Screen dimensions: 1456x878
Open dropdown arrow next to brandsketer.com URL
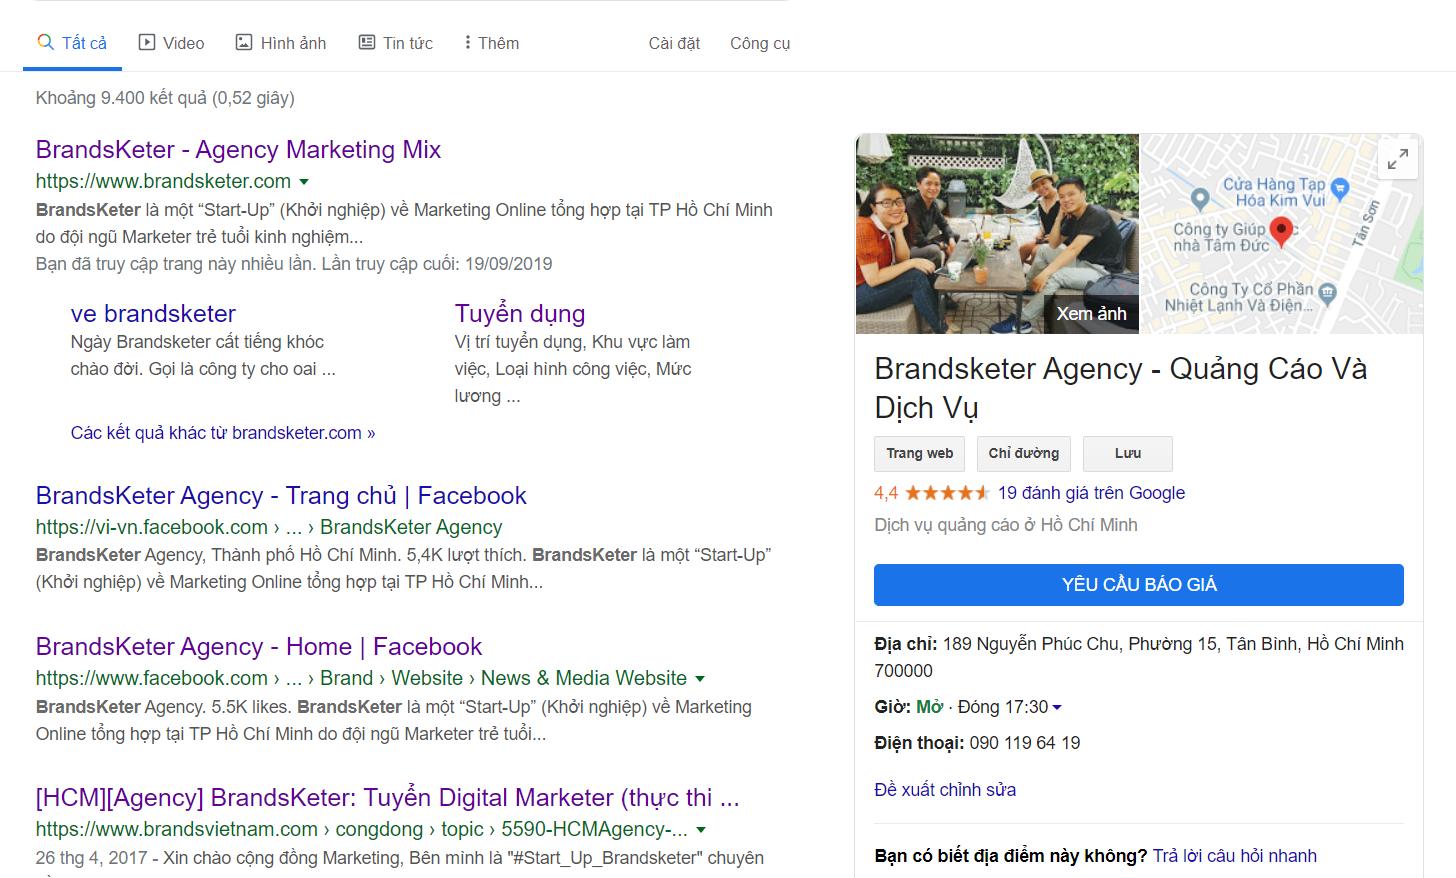point(304,182)
